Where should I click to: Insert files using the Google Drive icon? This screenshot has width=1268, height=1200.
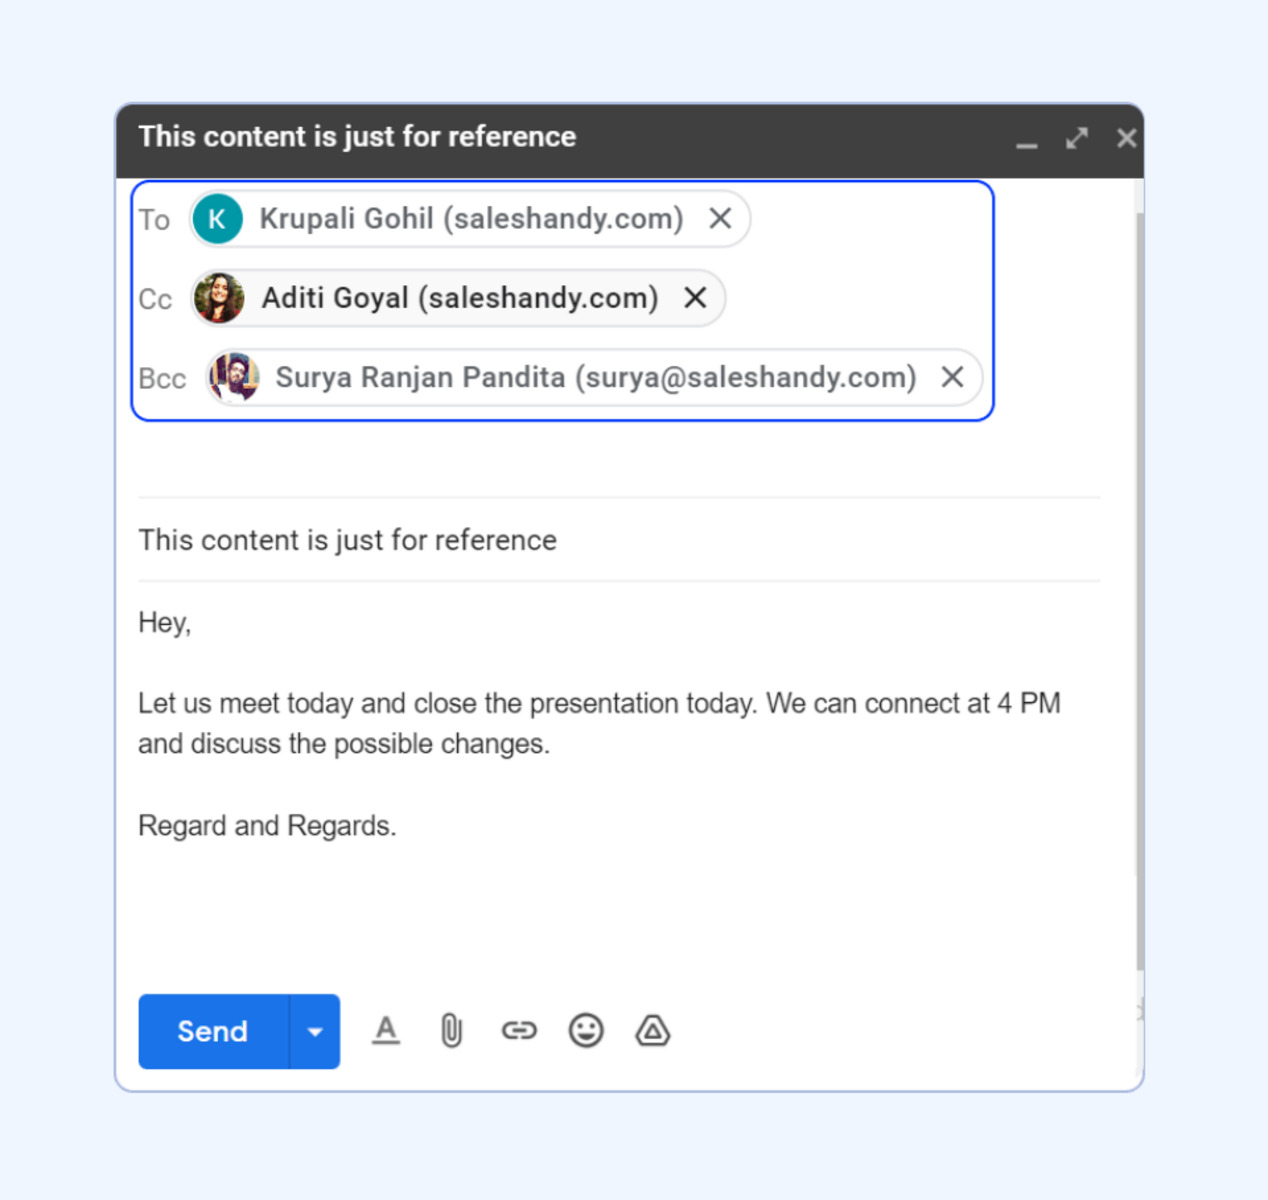click(x=653, y=1030)
